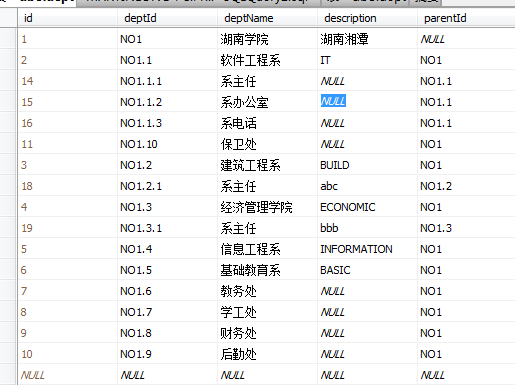Click the 湖南学院 deptName cell

click(x=267, y=39)
